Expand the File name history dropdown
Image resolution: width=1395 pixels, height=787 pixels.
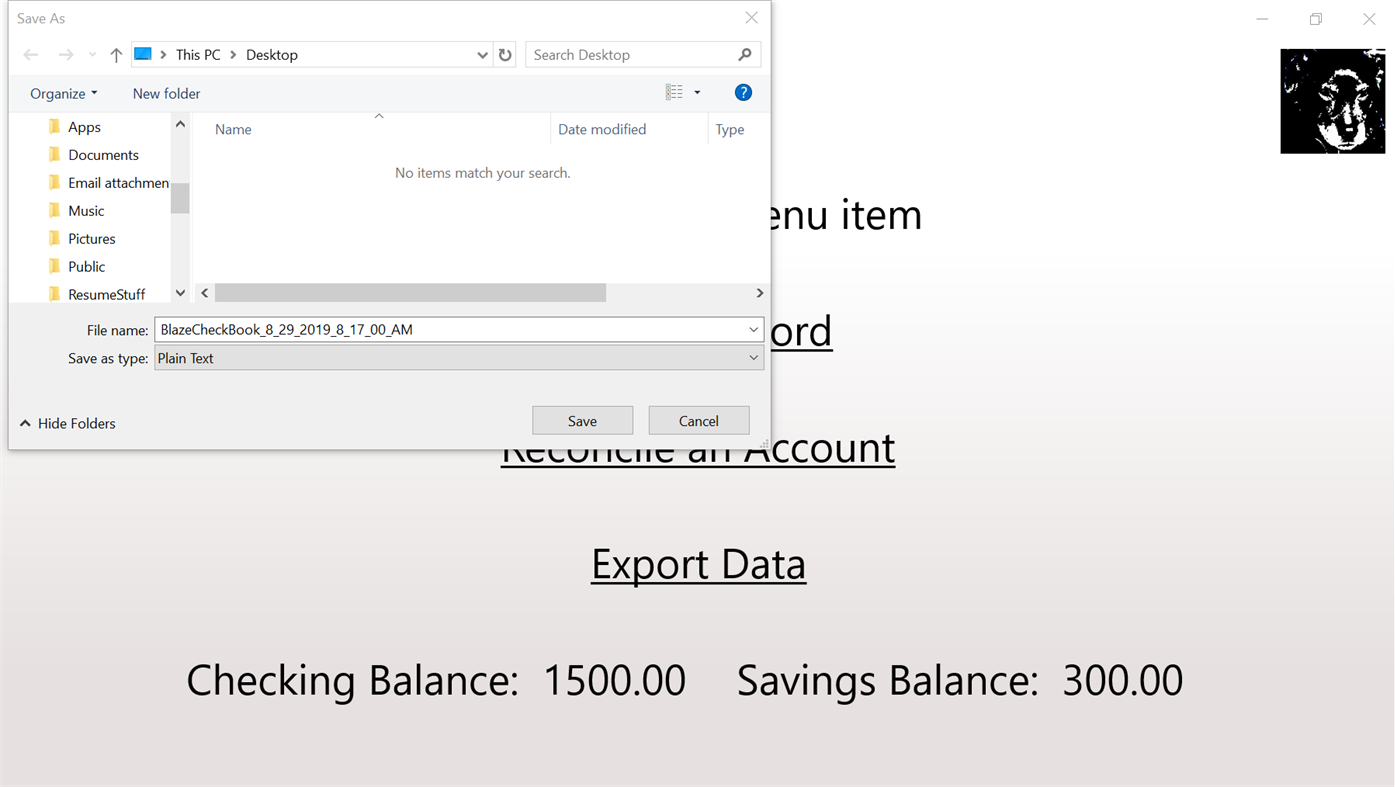tap(753, 329)
